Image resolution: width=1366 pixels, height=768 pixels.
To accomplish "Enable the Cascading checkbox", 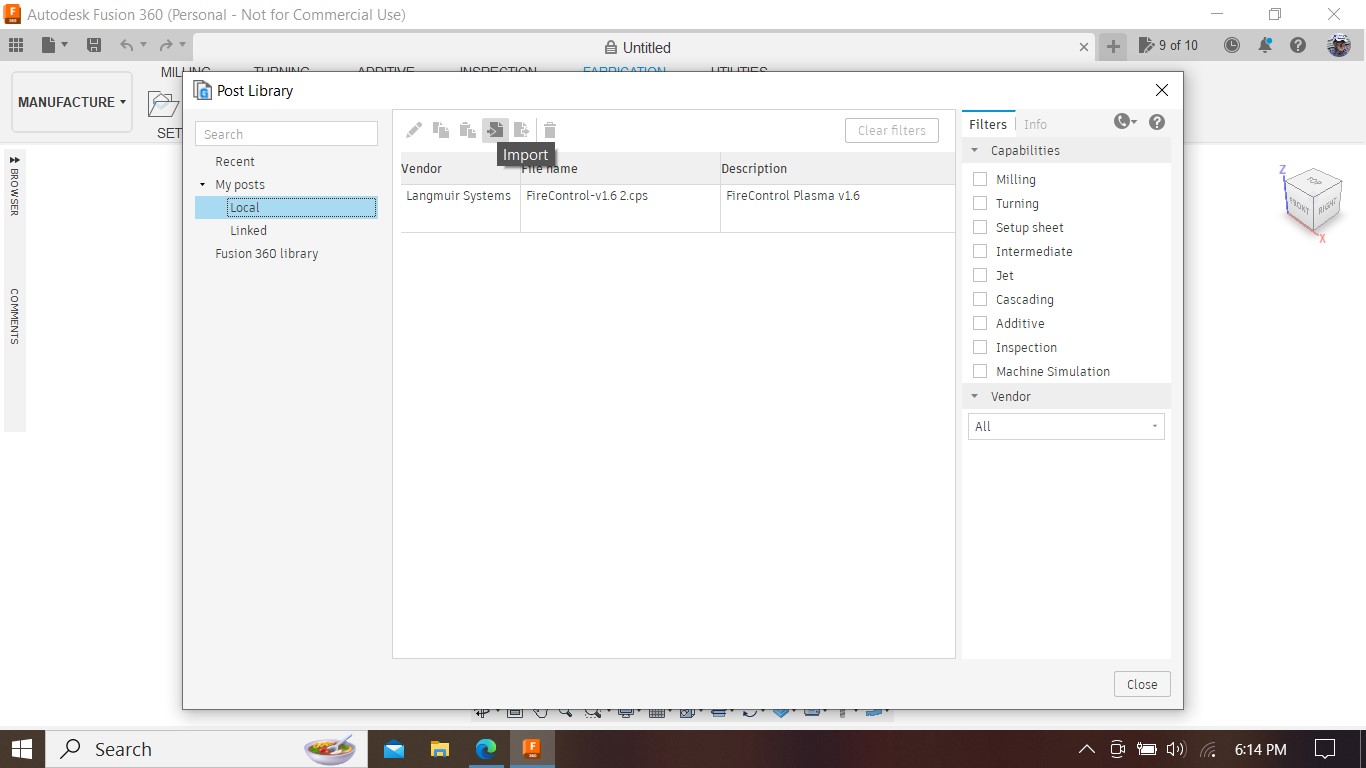I will point(980,299).
